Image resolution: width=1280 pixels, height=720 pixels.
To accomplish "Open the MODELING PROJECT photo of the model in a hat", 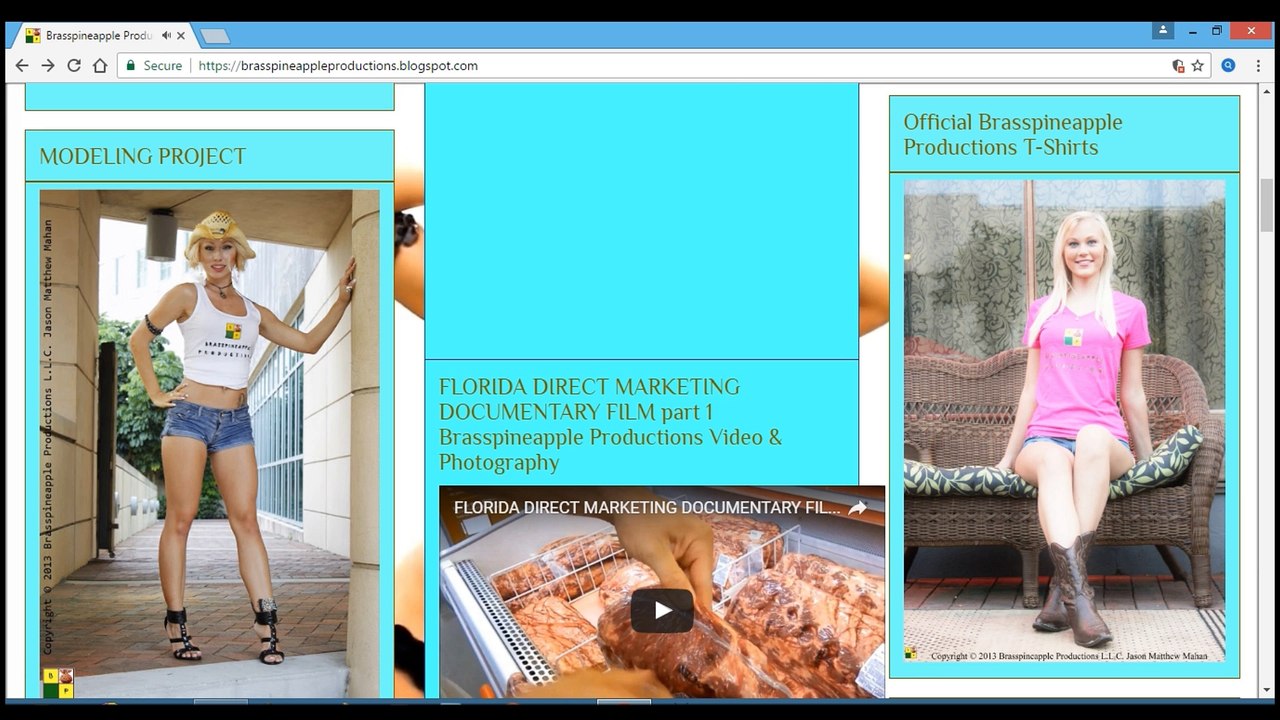I will tap(210, 444).
